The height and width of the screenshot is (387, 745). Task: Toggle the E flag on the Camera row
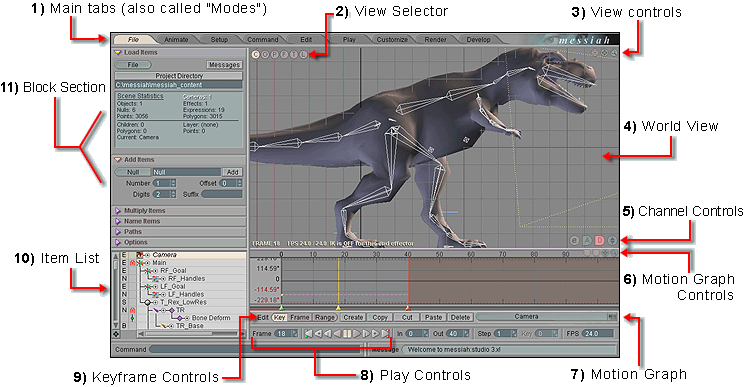coord(124,255)
